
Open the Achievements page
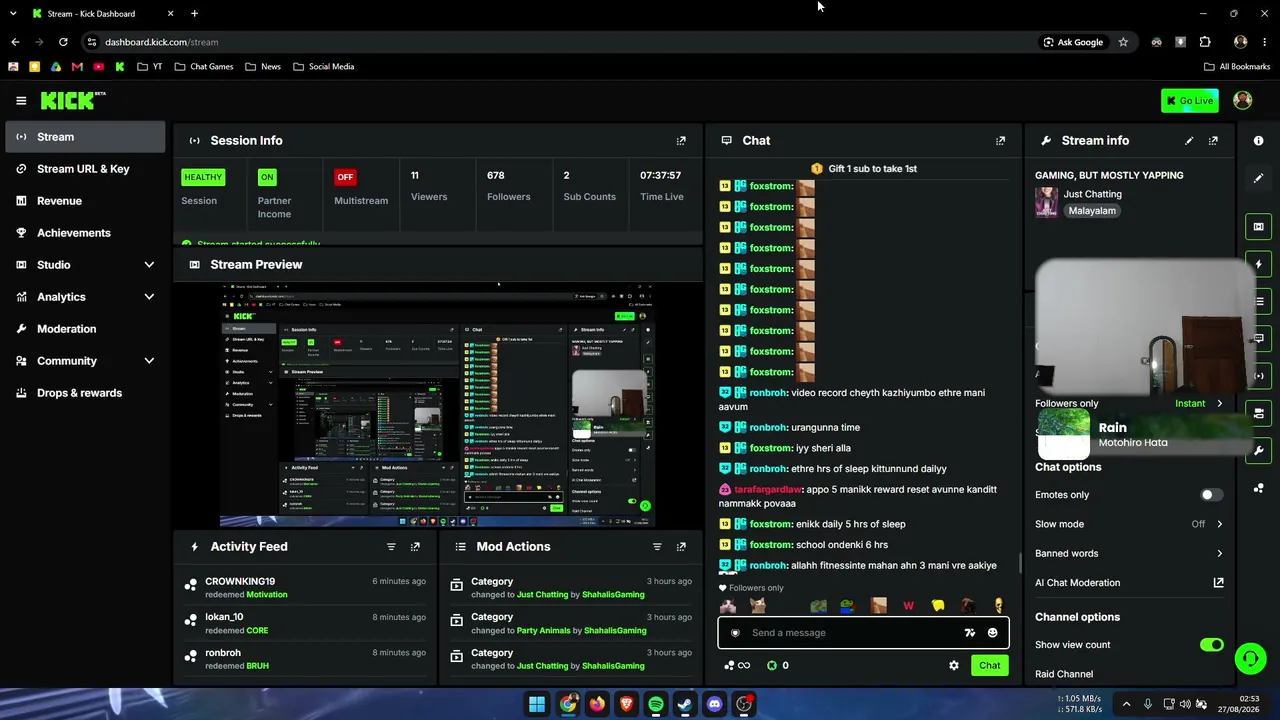coord(85,233)
